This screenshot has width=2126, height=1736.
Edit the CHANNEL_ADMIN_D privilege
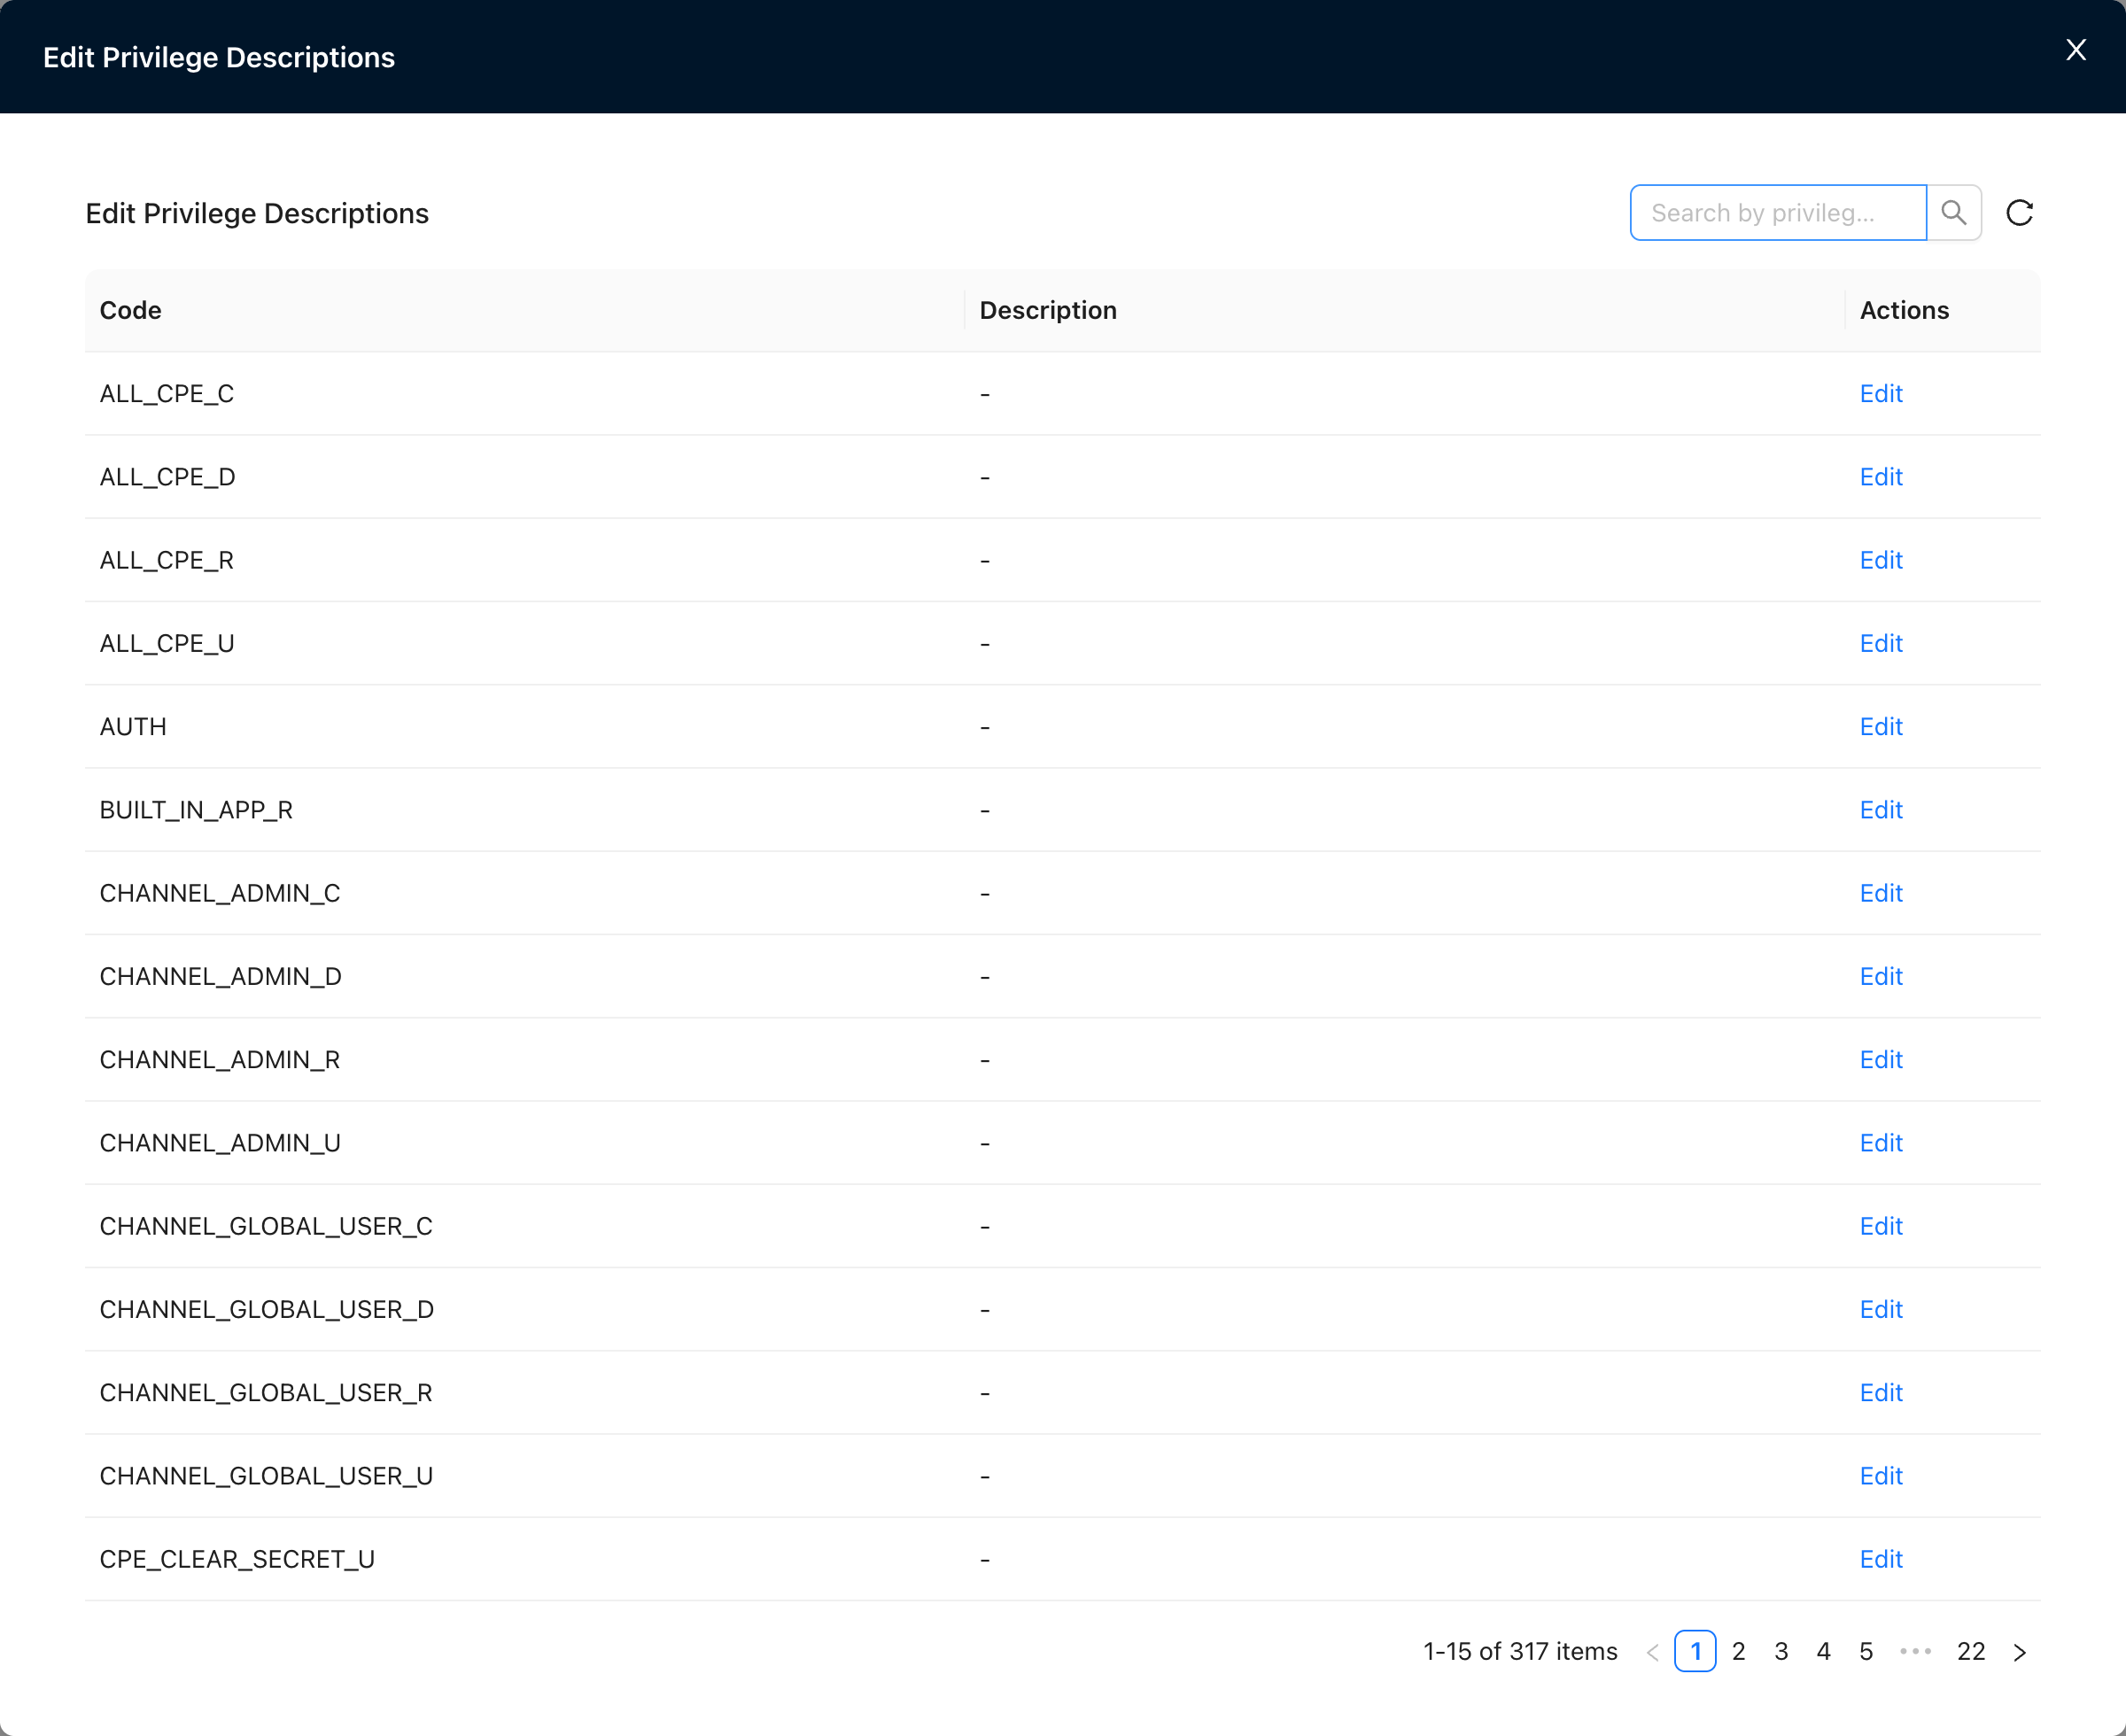click(1881, 976)
